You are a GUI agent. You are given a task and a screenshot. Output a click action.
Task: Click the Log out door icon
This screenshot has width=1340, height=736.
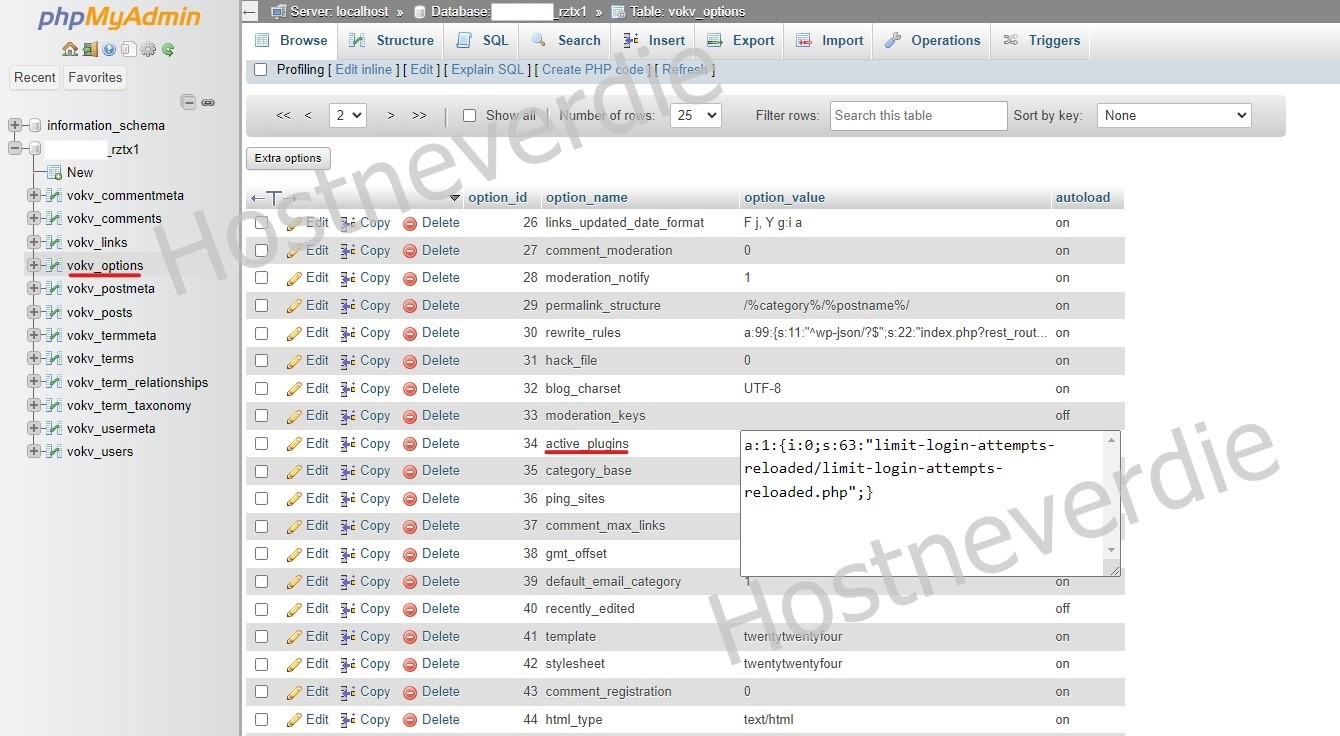coord(89,49)
